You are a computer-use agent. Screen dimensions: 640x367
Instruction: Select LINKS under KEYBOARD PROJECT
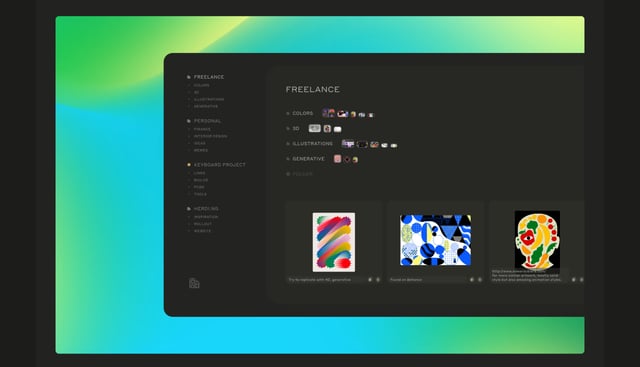click(x=200, y=173)
